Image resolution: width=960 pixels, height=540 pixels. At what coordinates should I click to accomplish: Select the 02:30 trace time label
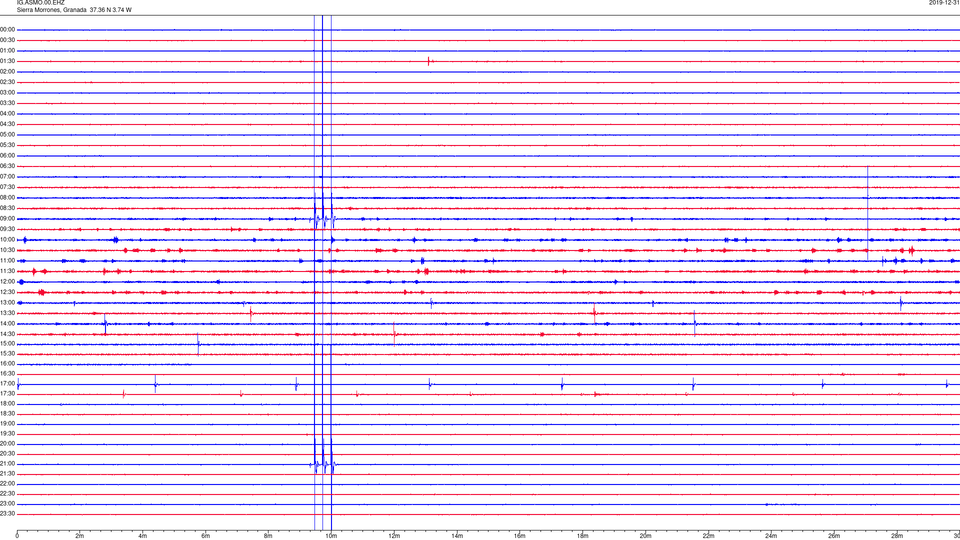pos(7,81)
